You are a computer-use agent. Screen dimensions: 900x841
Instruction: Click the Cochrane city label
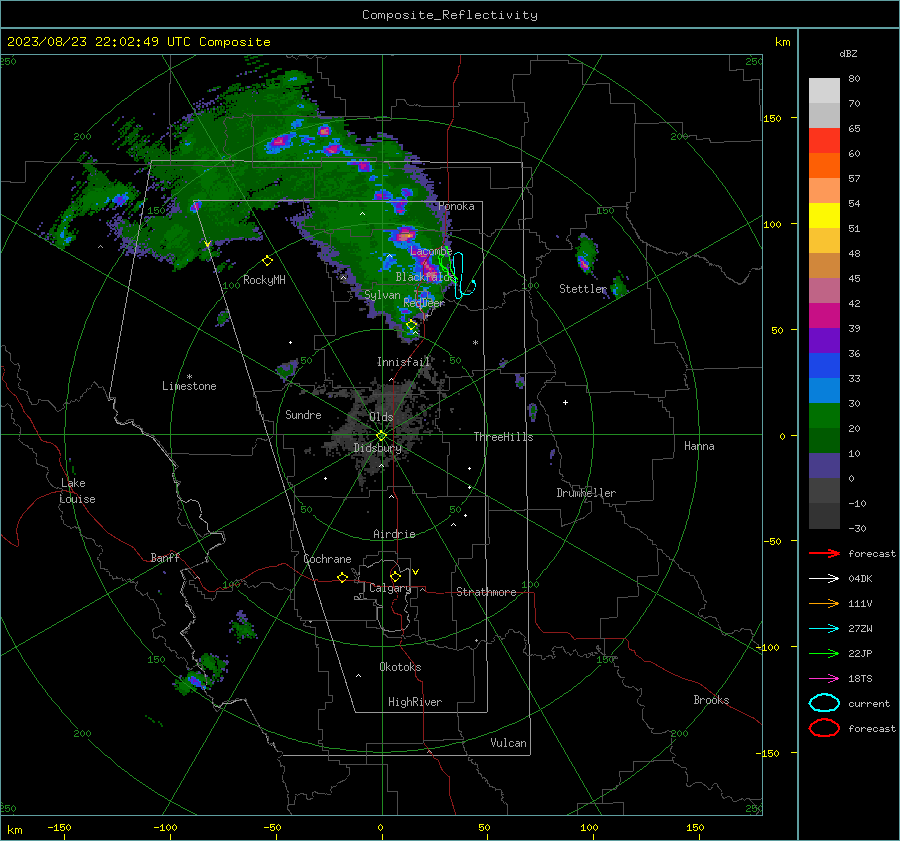(x=327, y=559)
